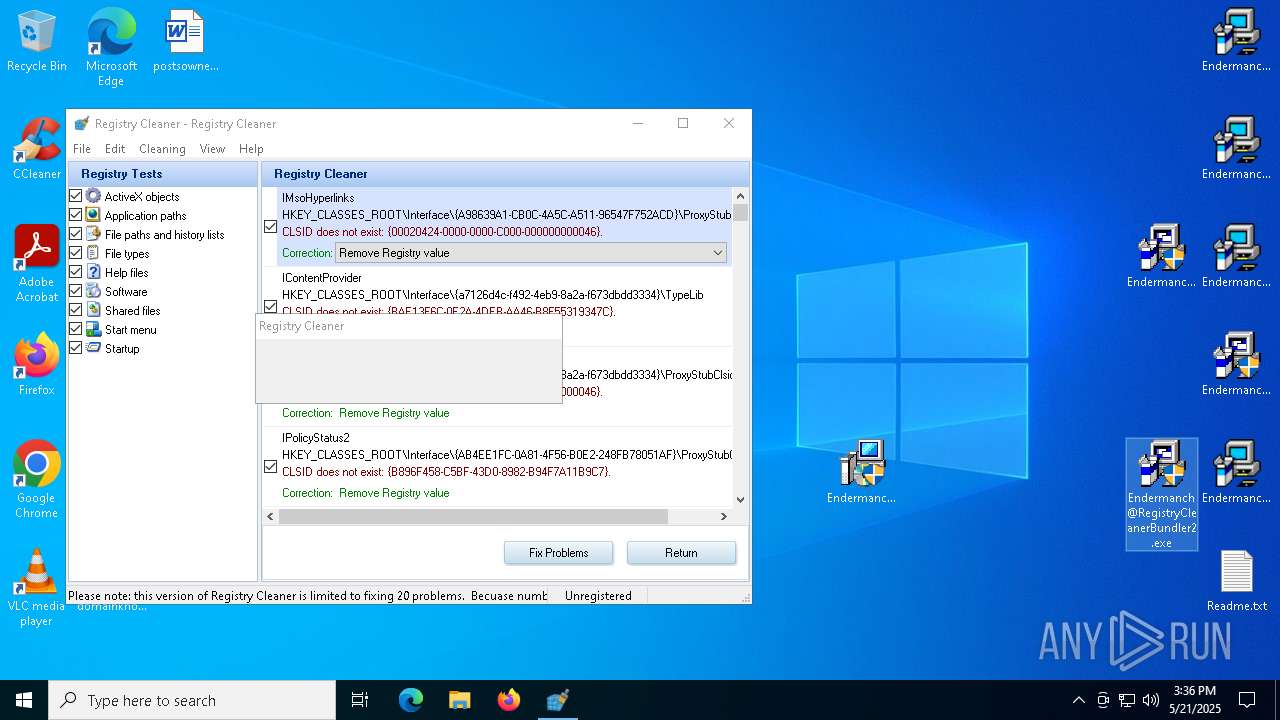Select Endermanch@RegistryCleanerBundler2.exe desktop icon

click(x=1162, y=494)
